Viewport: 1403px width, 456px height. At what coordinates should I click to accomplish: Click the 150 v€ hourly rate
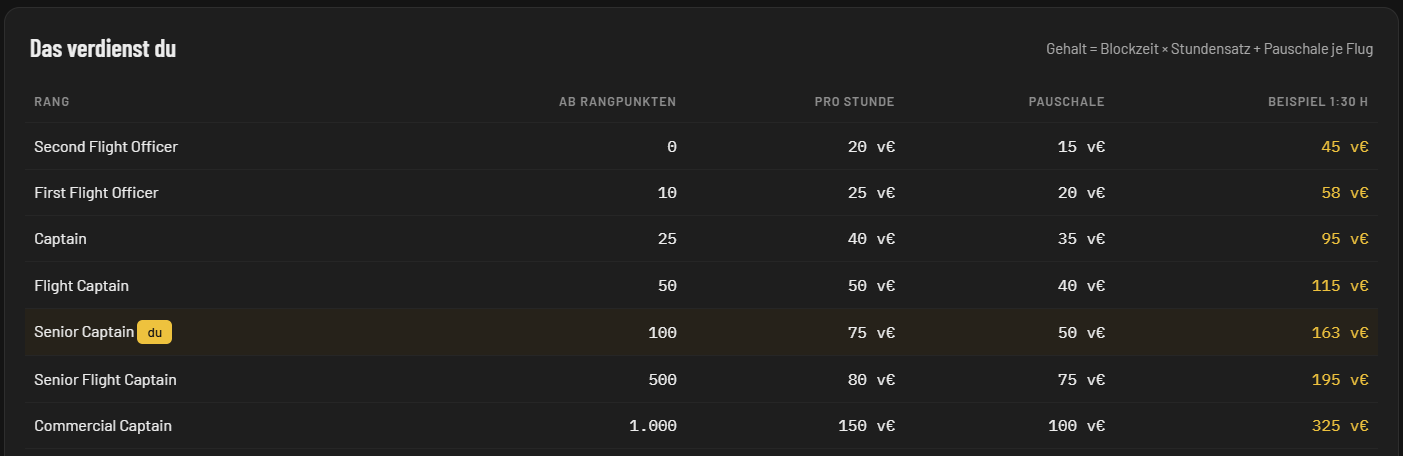(866, 425)
